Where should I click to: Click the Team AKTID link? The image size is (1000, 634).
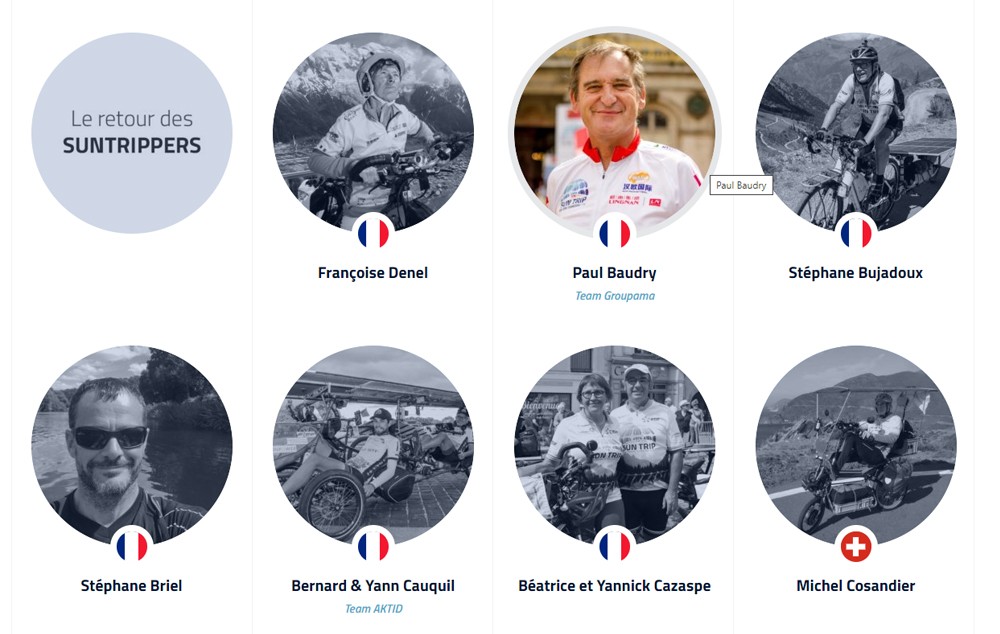(373, 609)
